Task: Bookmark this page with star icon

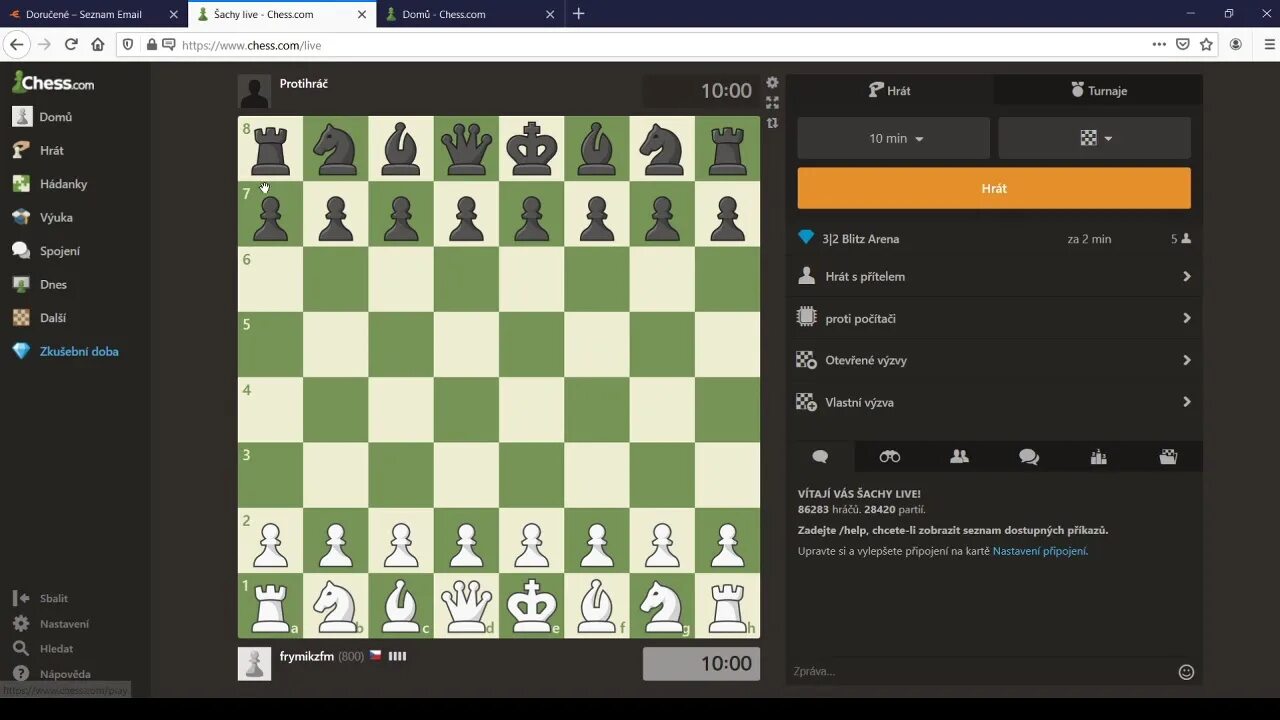Action: point(1206,44)
